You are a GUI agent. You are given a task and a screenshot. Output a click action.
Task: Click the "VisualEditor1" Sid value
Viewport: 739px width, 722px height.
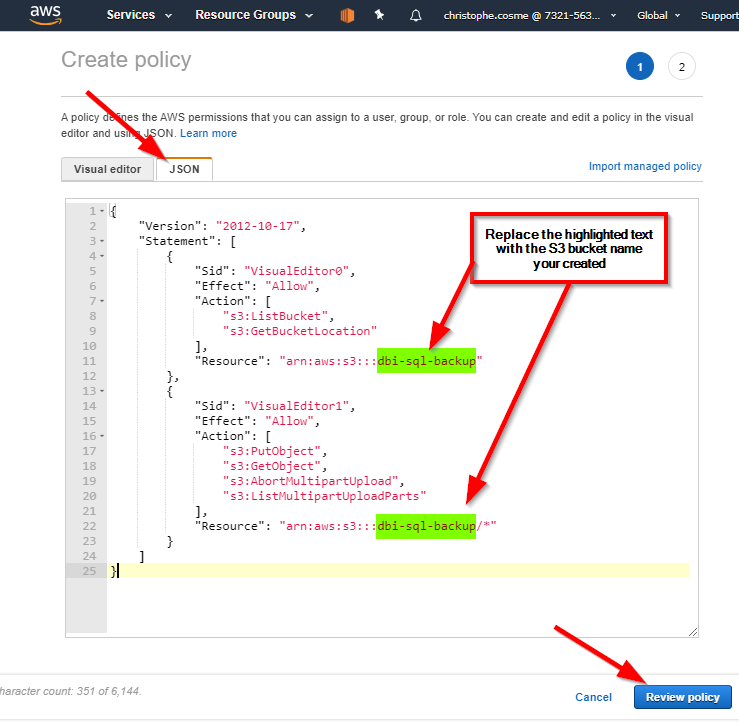click(x=297, y=406)
